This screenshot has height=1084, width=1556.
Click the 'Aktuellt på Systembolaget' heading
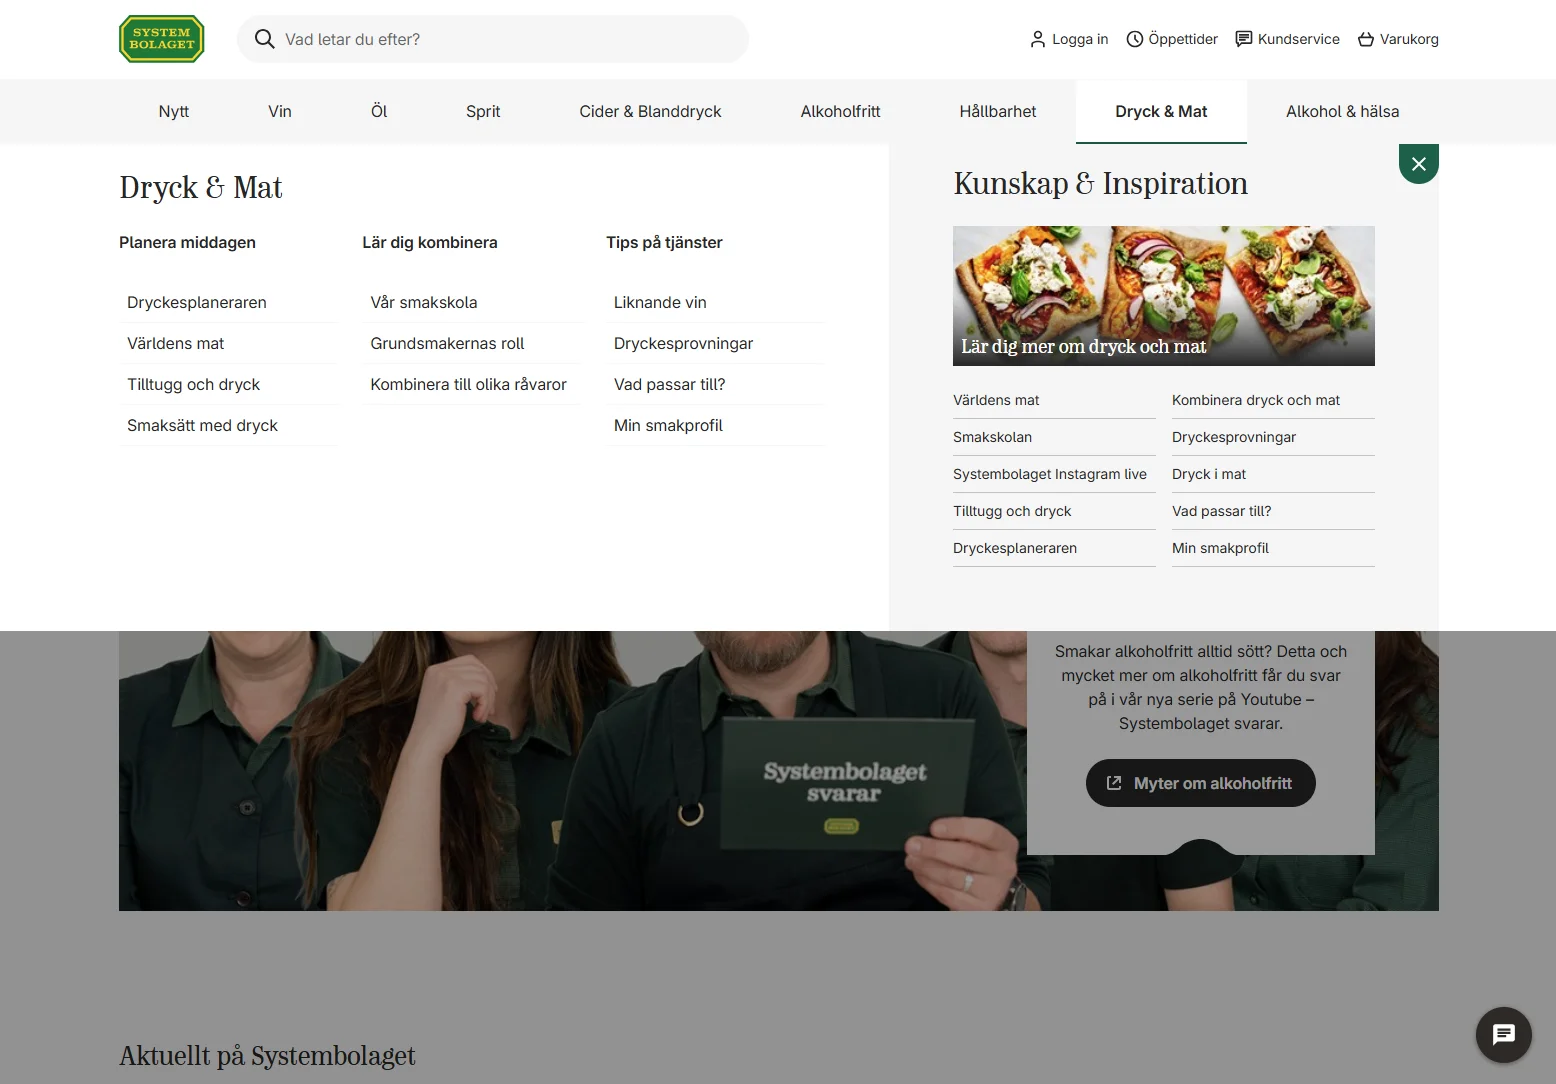[x=267, y=1056]
